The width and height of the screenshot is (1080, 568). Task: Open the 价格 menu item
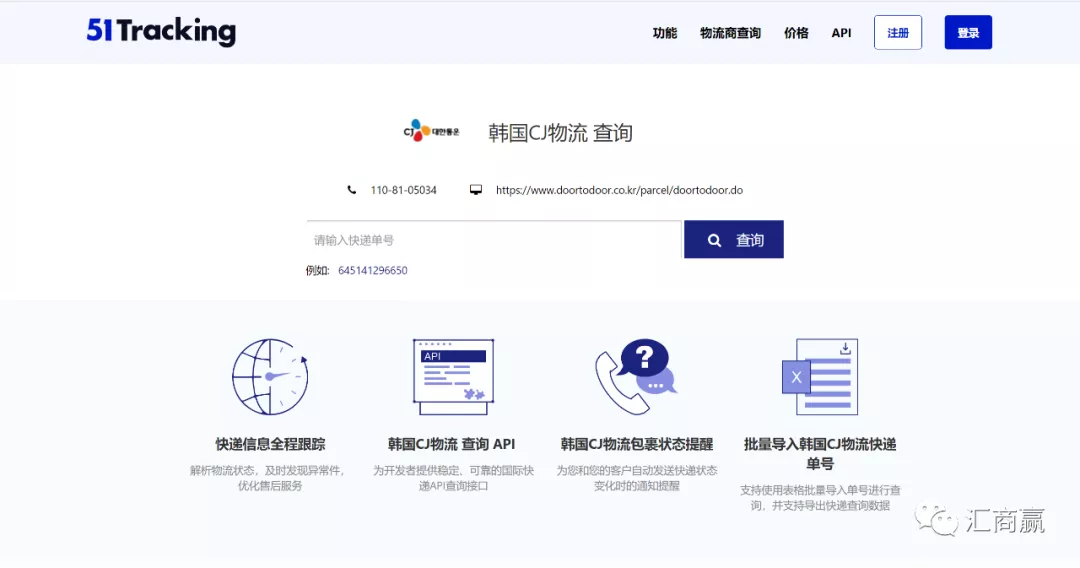pyautogui.click(x=796, y=33)
